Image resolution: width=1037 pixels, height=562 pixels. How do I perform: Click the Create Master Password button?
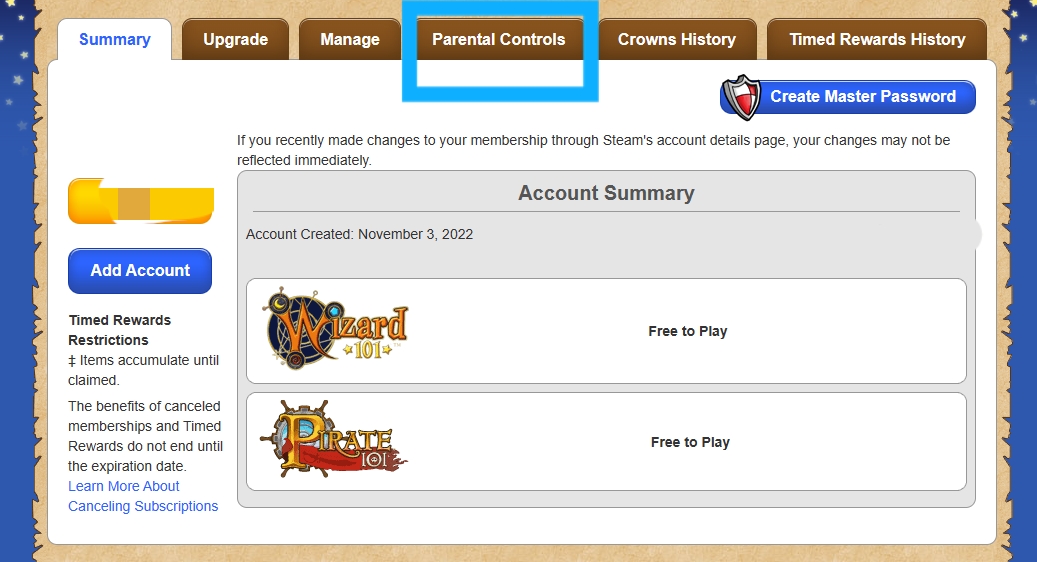848,97
